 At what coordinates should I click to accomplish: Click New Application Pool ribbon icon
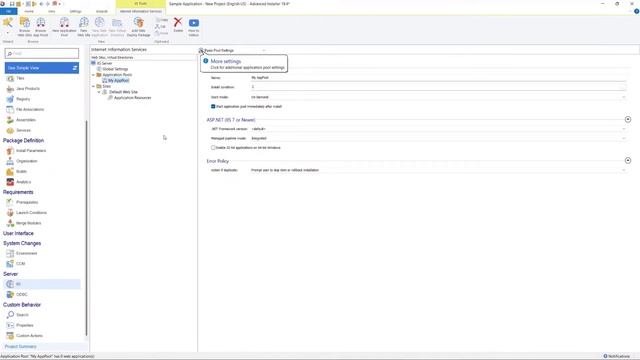pyautogui.click(x=64, y=27)
